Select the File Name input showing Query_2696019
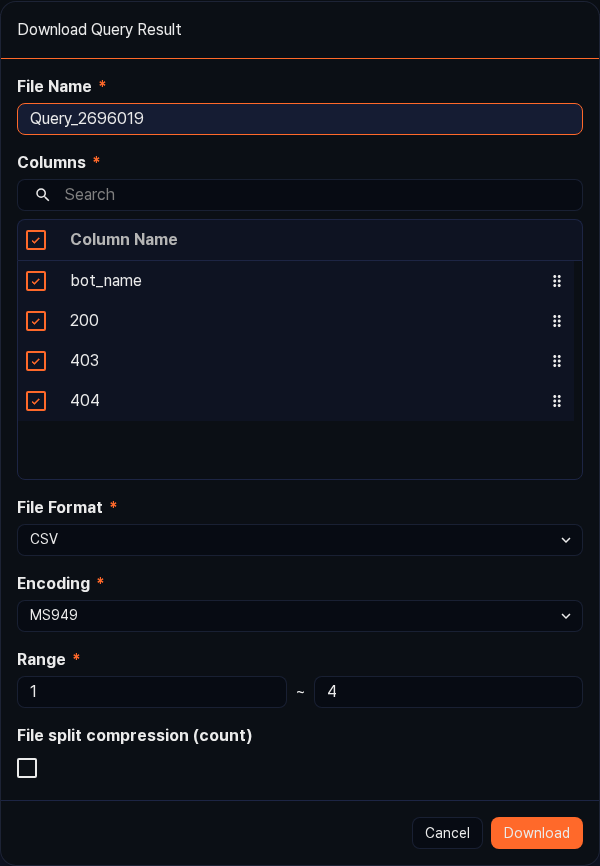The width and height of the screenshot is (600, 866). pos(300,119)
